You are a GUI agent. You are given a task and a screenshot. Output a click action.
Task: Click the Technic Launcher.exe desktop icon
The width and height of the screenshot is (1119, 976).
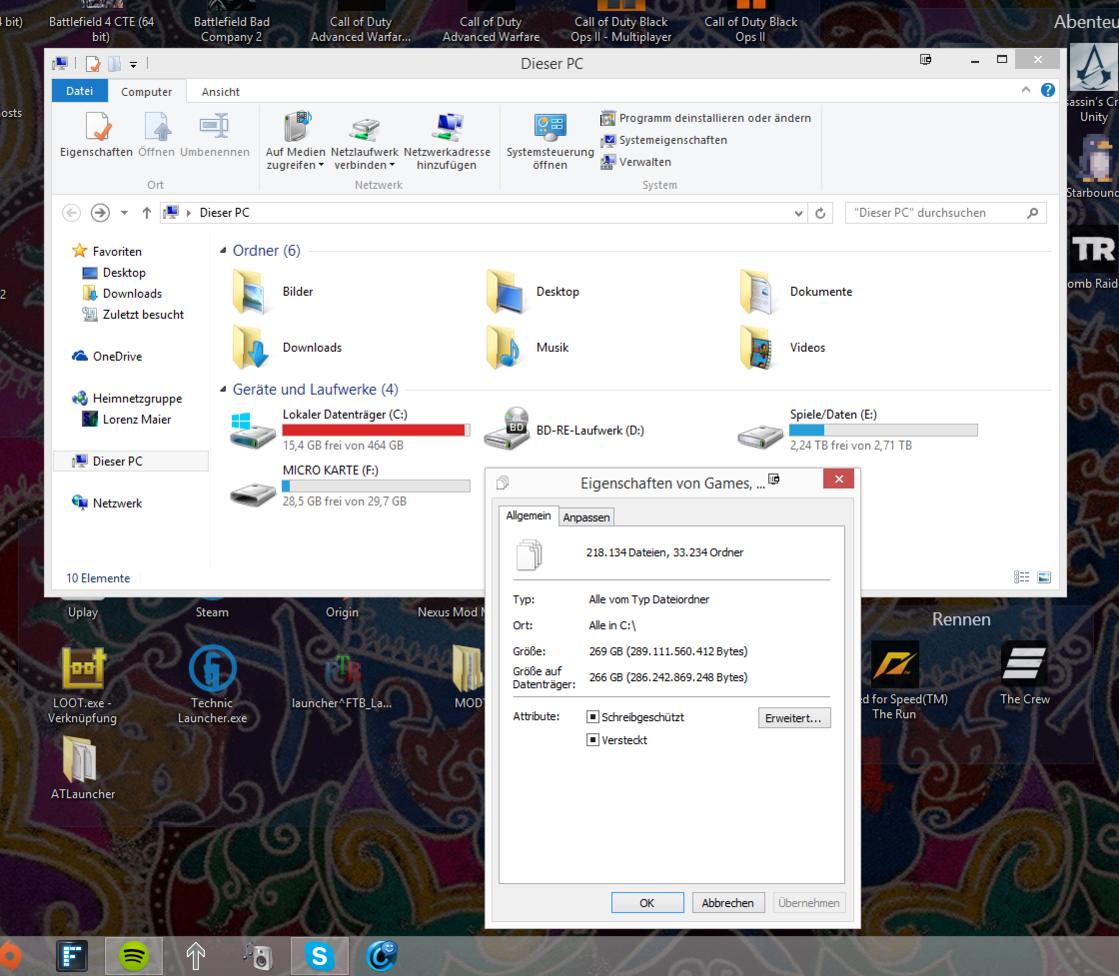click(212, 684)
